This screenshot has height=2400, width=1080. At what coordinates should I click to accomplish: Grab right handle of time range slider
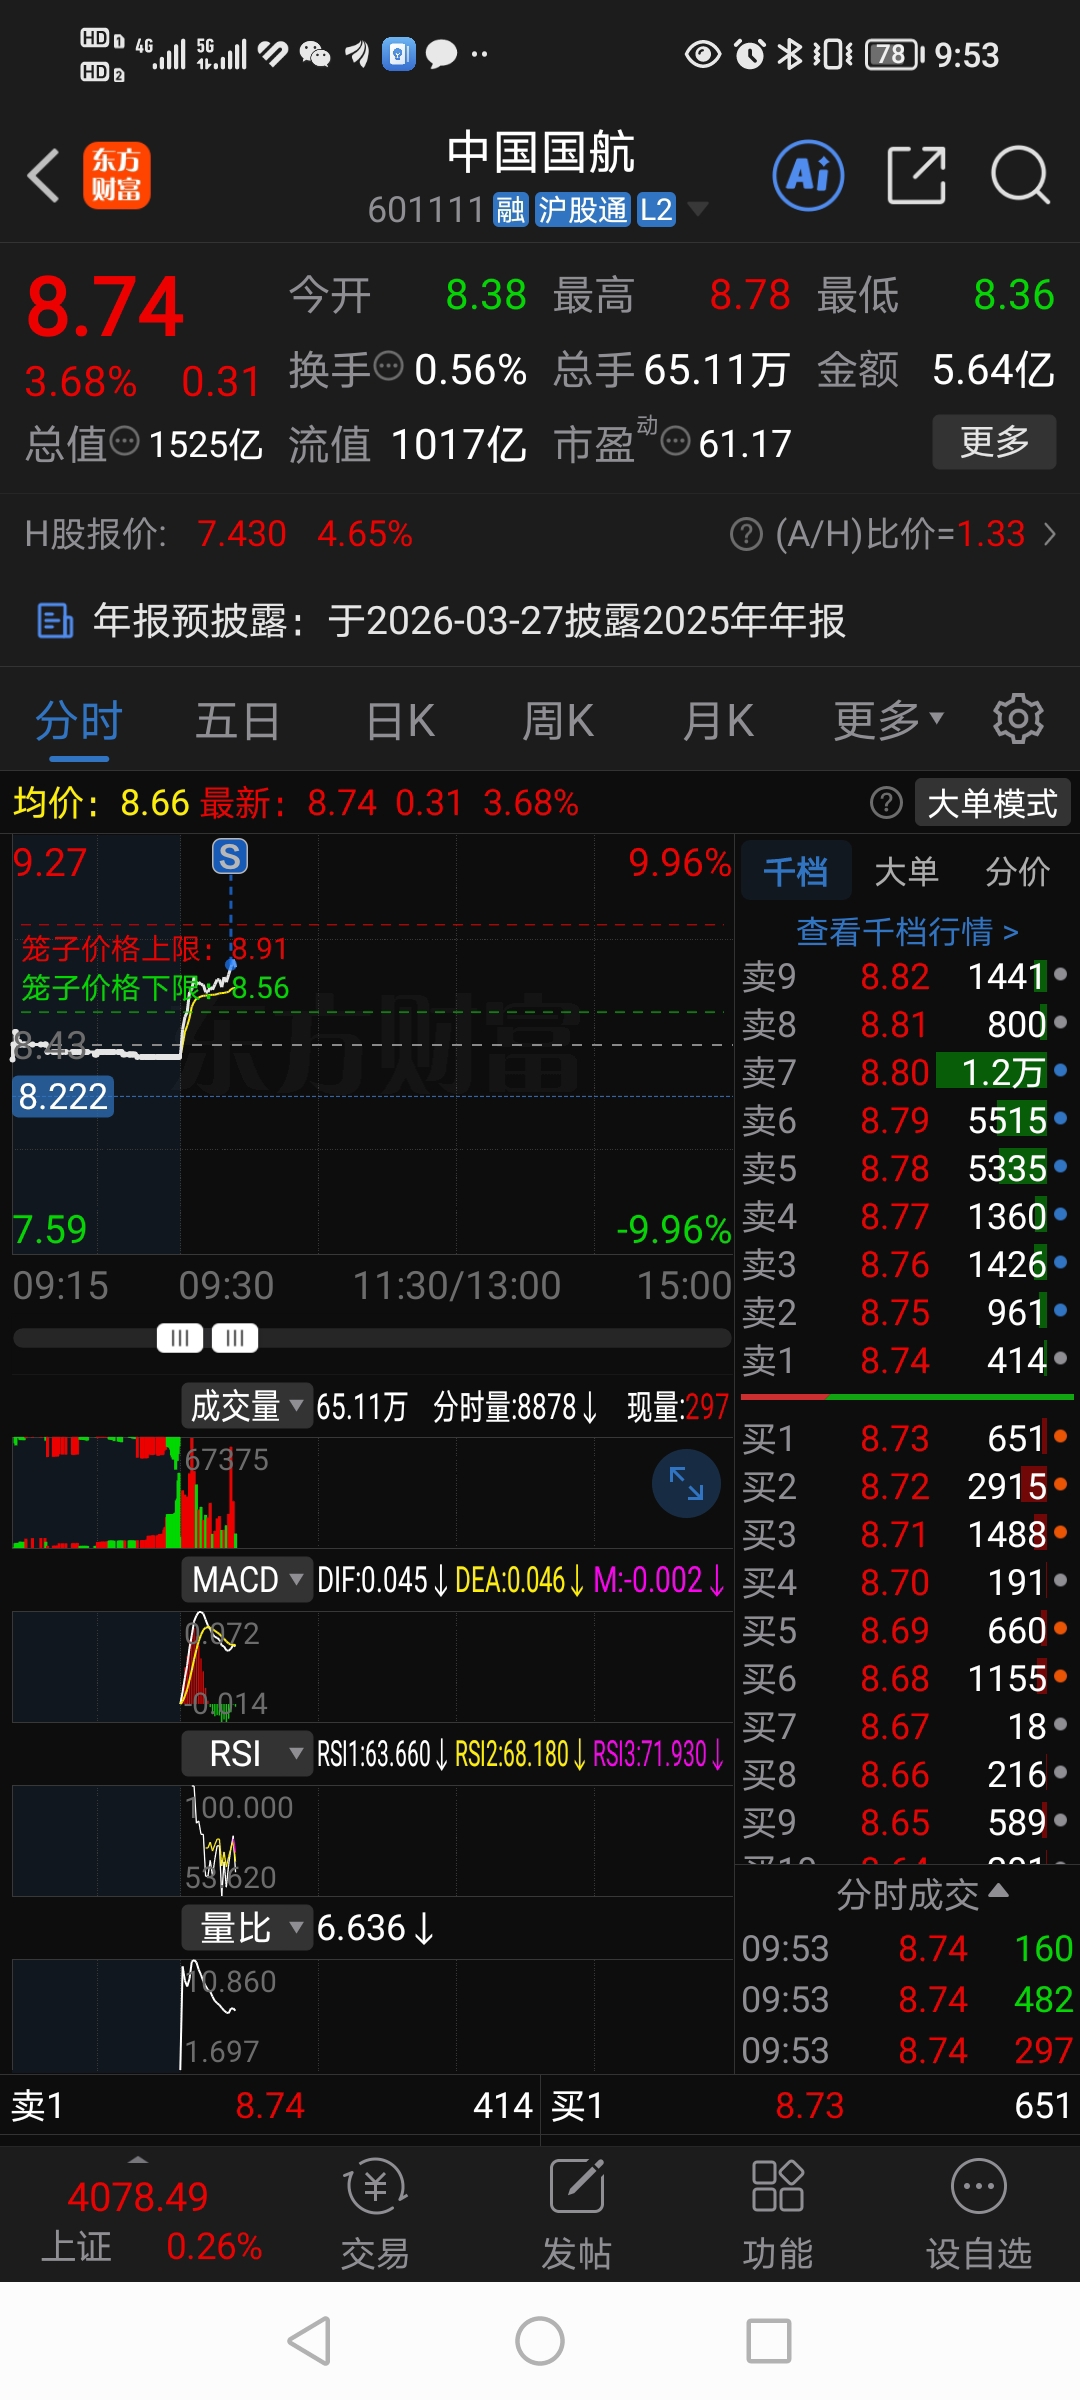click(x=235, y=1338)
